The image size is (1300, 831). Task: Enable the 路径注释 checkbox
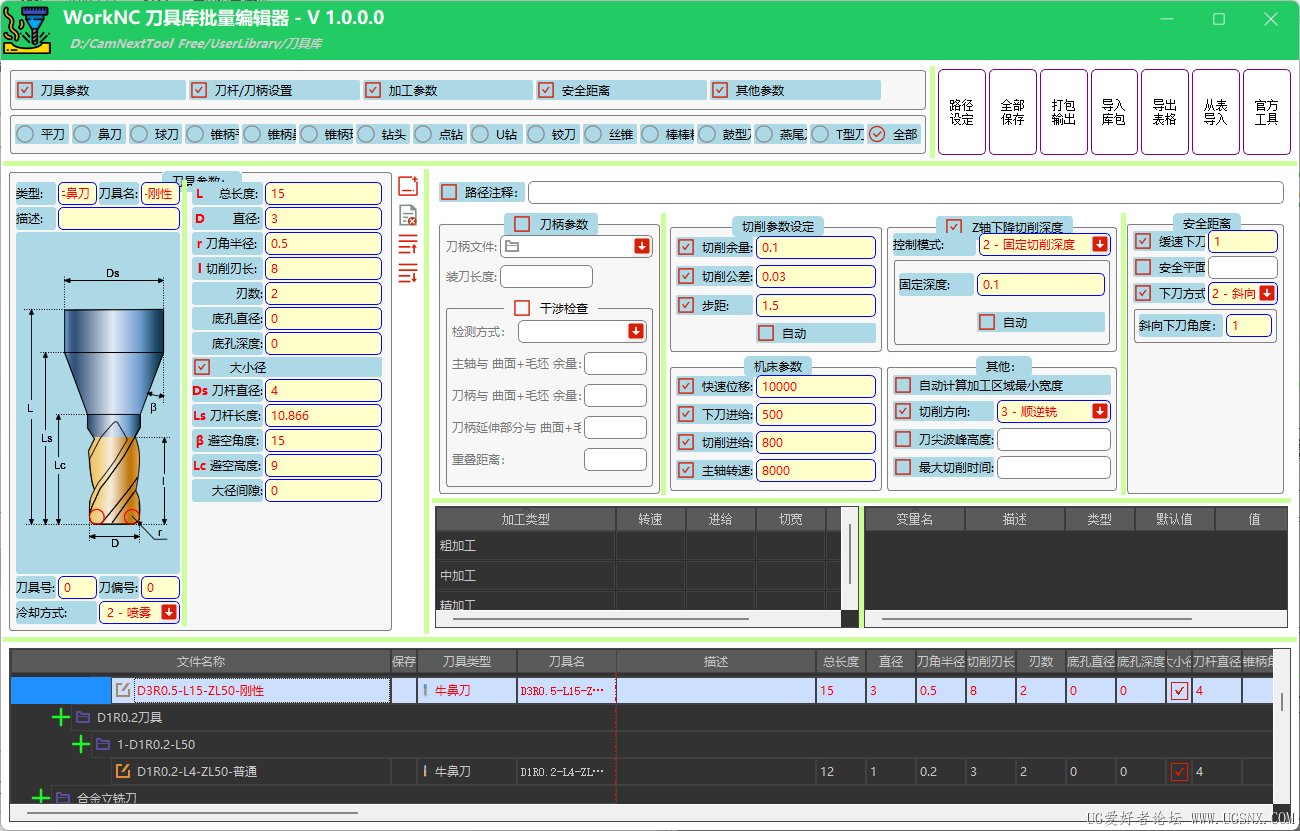449,192
